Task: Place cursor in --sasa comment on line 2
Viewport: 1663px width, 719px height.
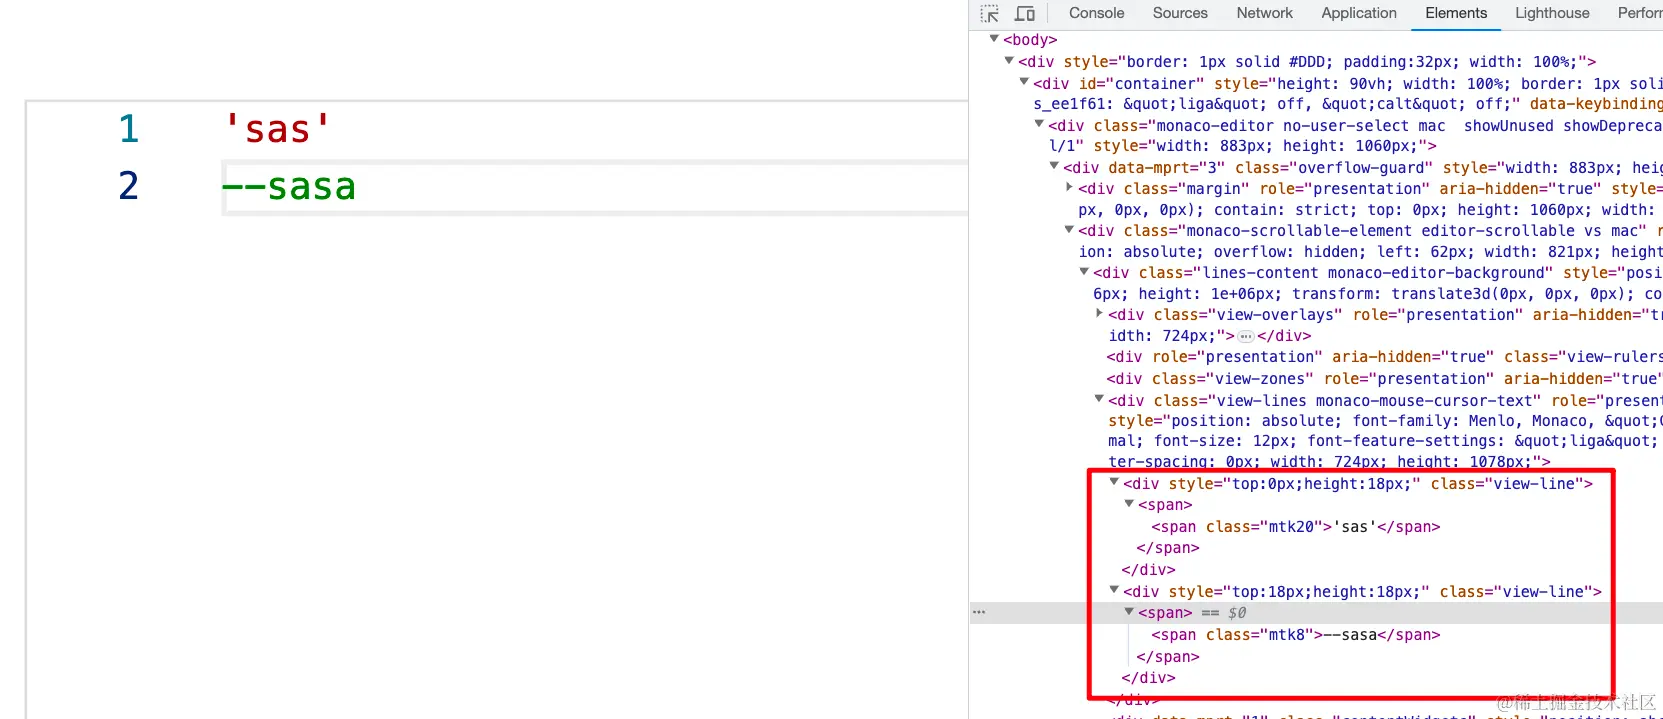Action: point(289,186)
